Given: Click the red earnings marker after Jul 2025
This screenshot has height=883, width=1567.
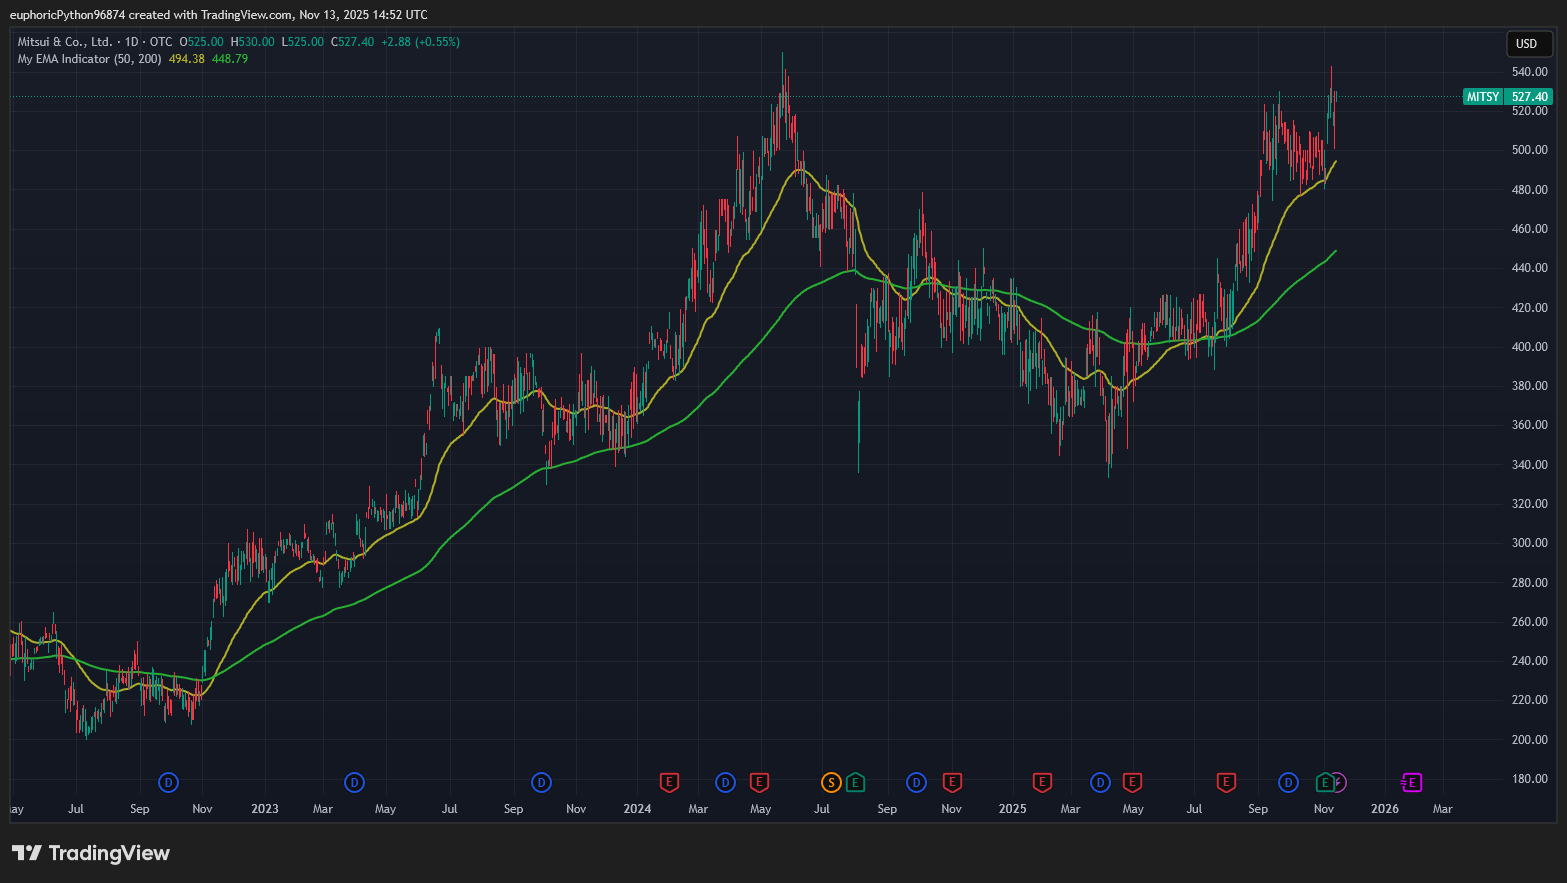Looking at the screenshot, I should click(x=1226, y=782).
